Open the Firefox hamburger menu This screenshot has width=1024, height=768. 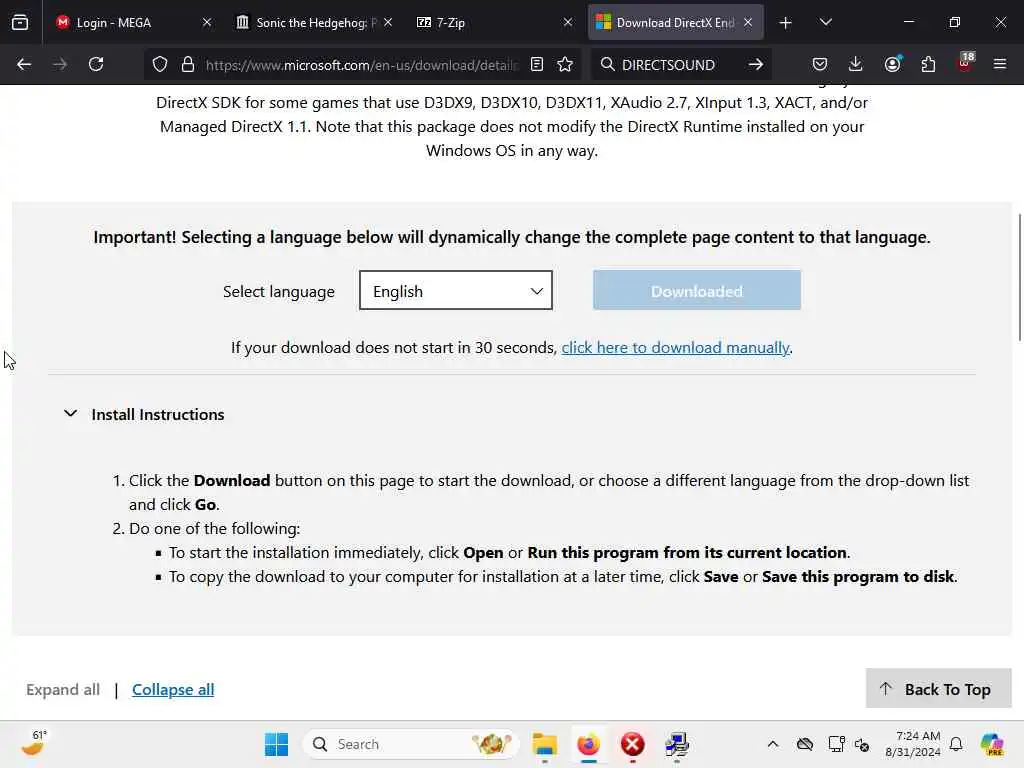(x=1000, y=64)
